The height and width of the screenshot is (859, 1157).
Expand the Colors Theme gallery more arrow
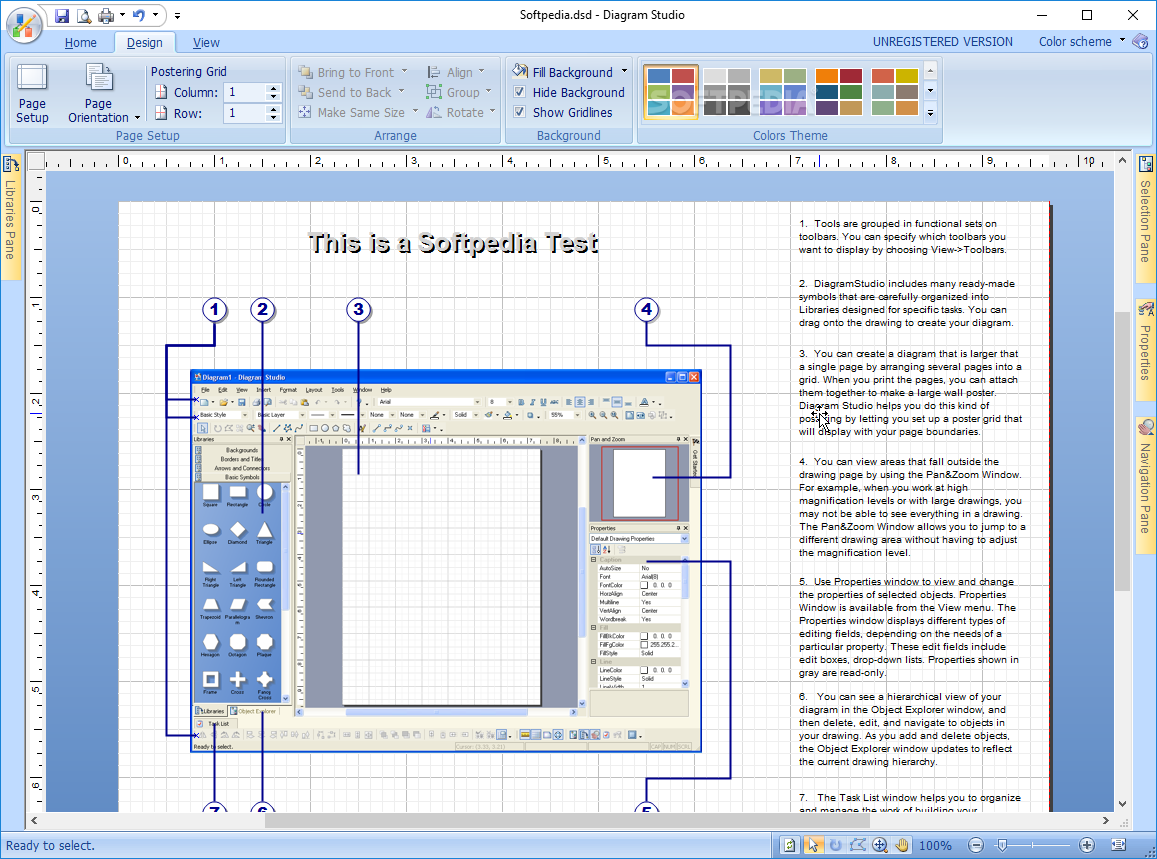tap(930, 113)
